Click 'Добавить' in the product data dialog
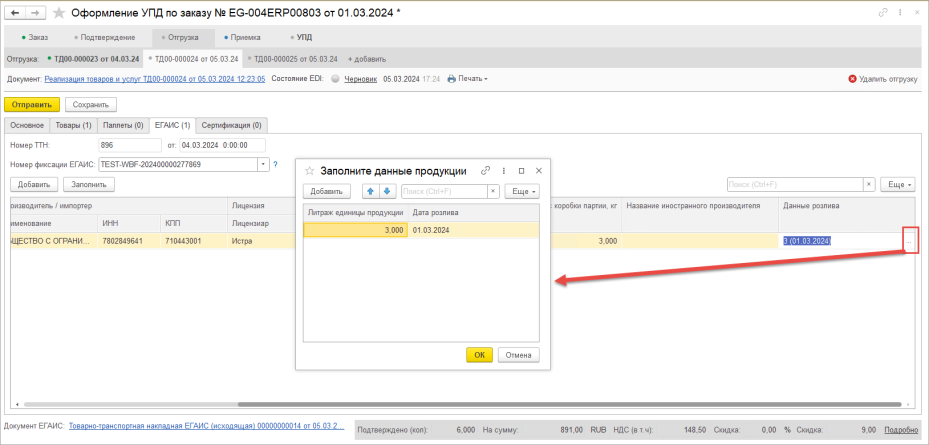The width and height of the screenshot is (929, 445). click(326, 191)
